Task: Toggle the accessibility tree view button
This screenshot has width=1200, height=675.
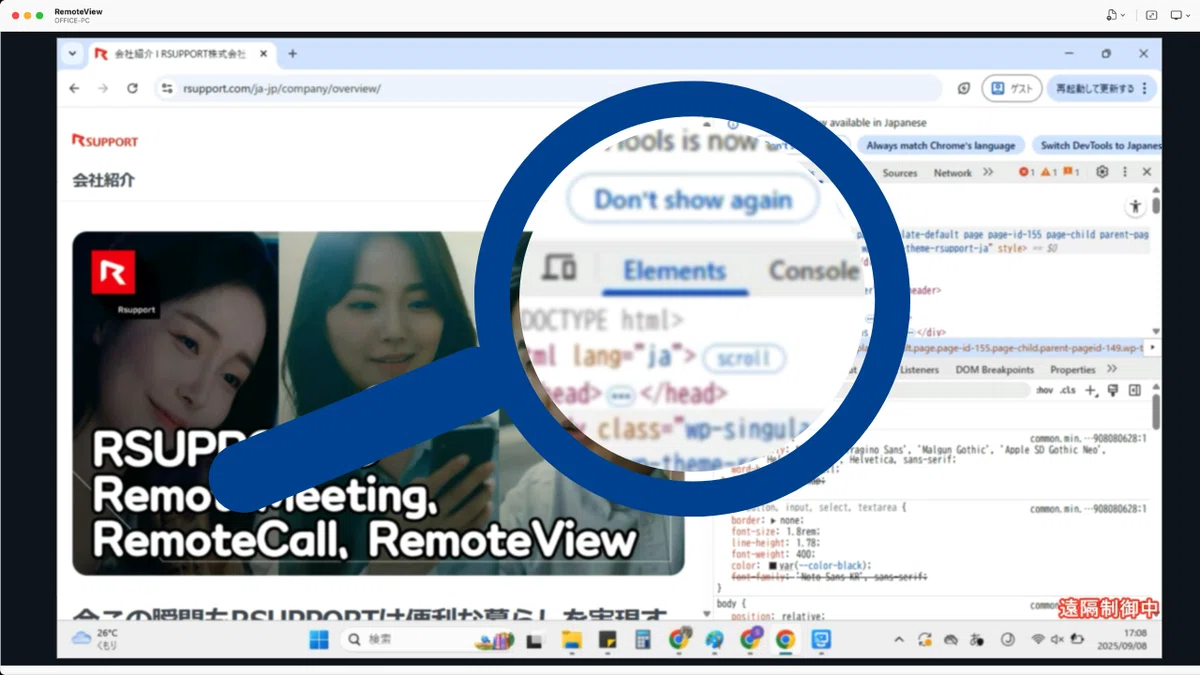Action: click(x=1134, y=207)
